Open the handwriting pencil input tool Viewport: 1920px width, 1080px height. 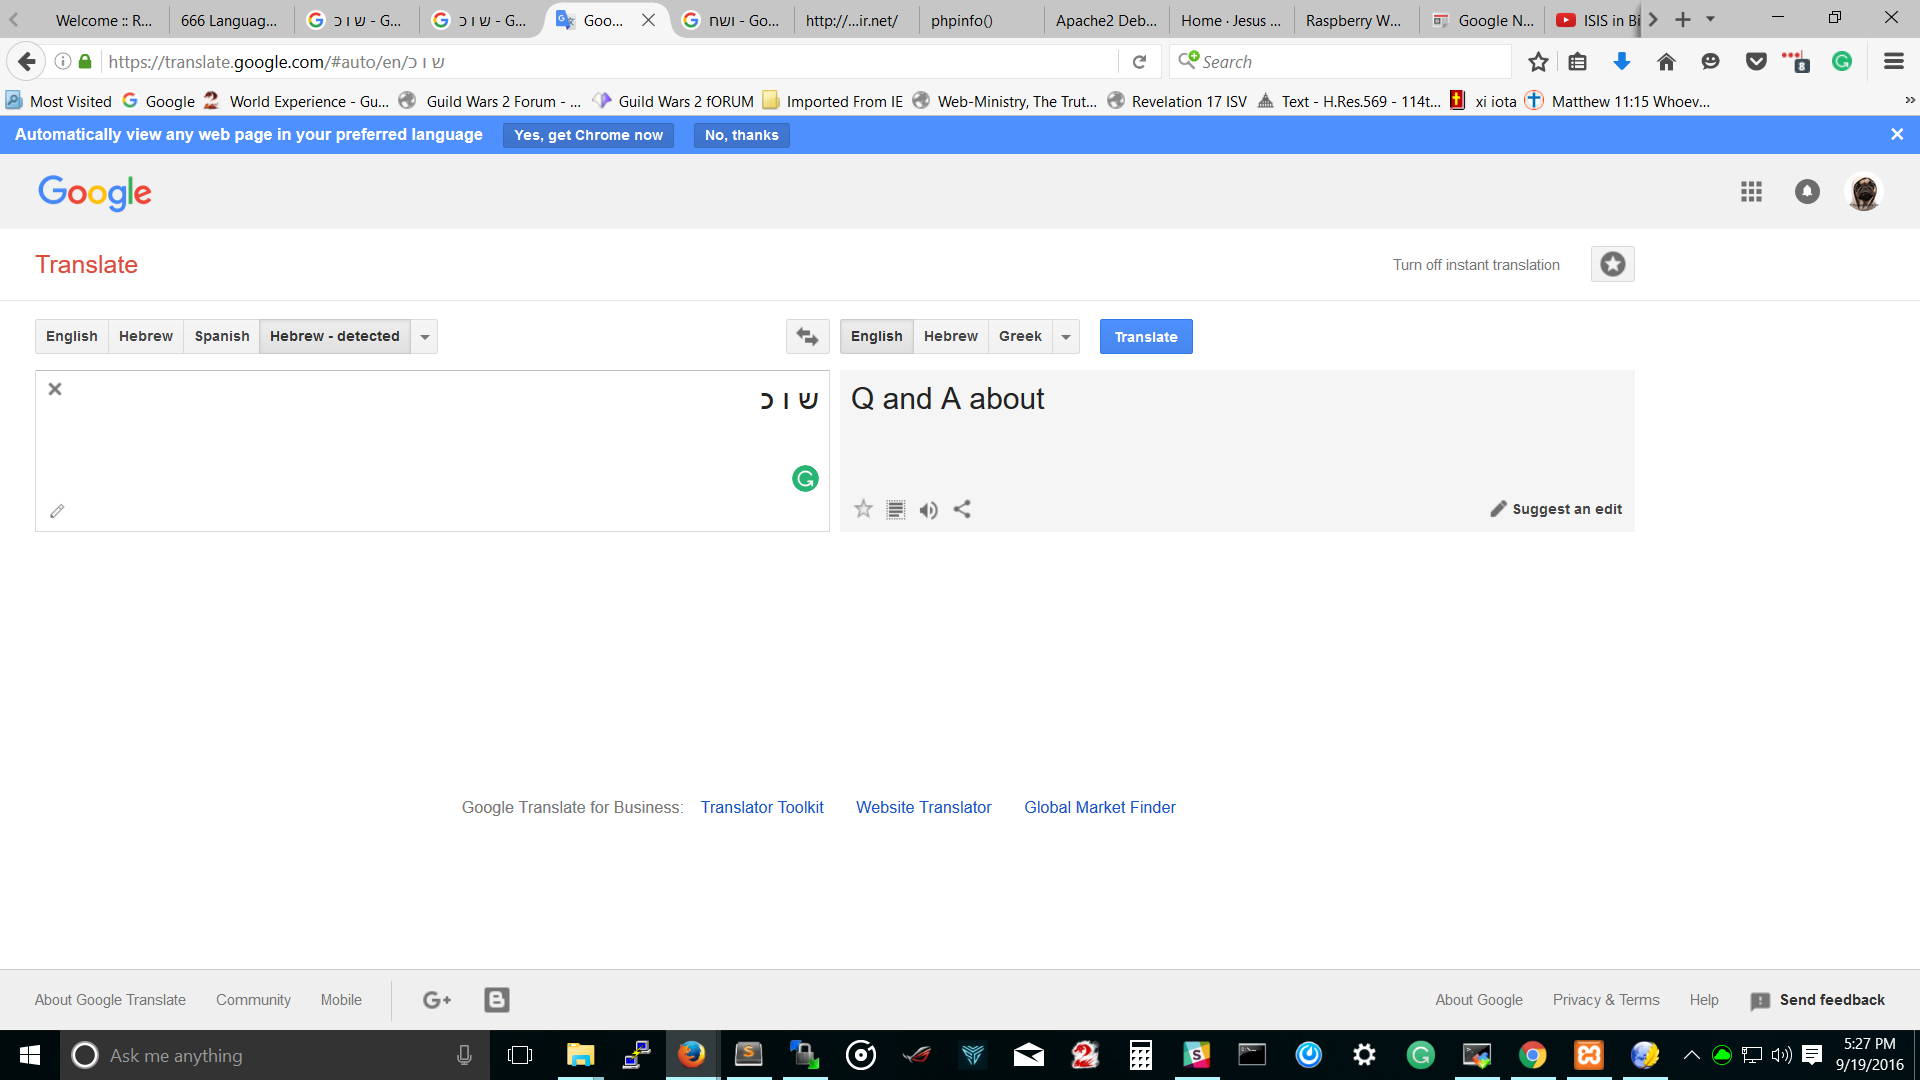tap(57, 511)
